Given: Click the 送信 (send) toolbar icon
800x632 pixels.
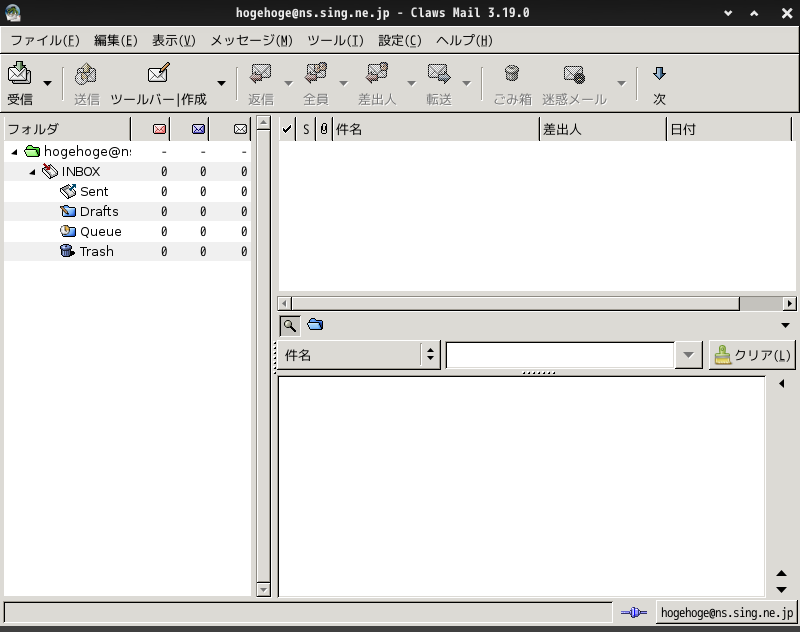Looking at the screenshot, I should pyautogui.click(x=86, y=74).
